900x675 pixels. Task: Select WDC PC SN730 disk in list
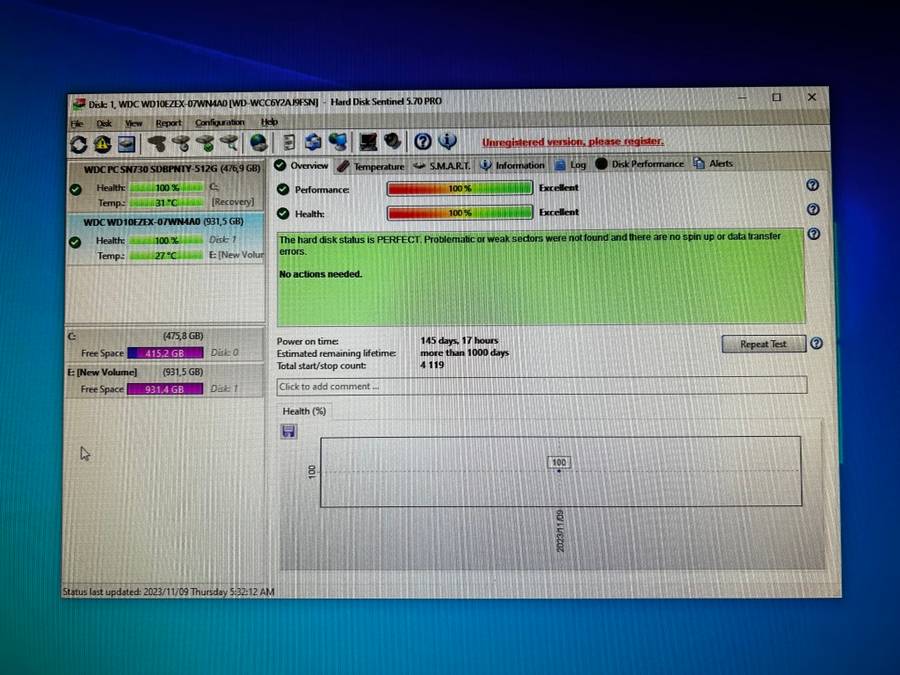pos(165,169)
